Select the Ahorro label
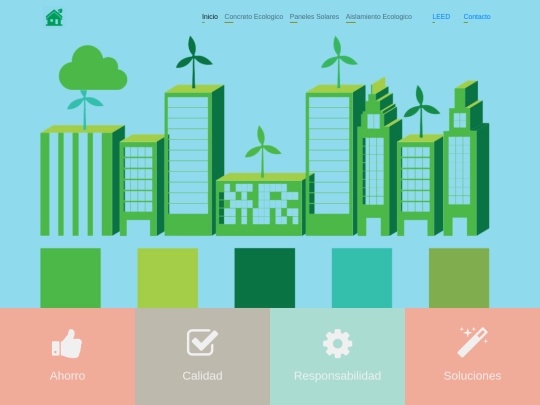This screenshot has width=540, height=405. pos(68,376)
